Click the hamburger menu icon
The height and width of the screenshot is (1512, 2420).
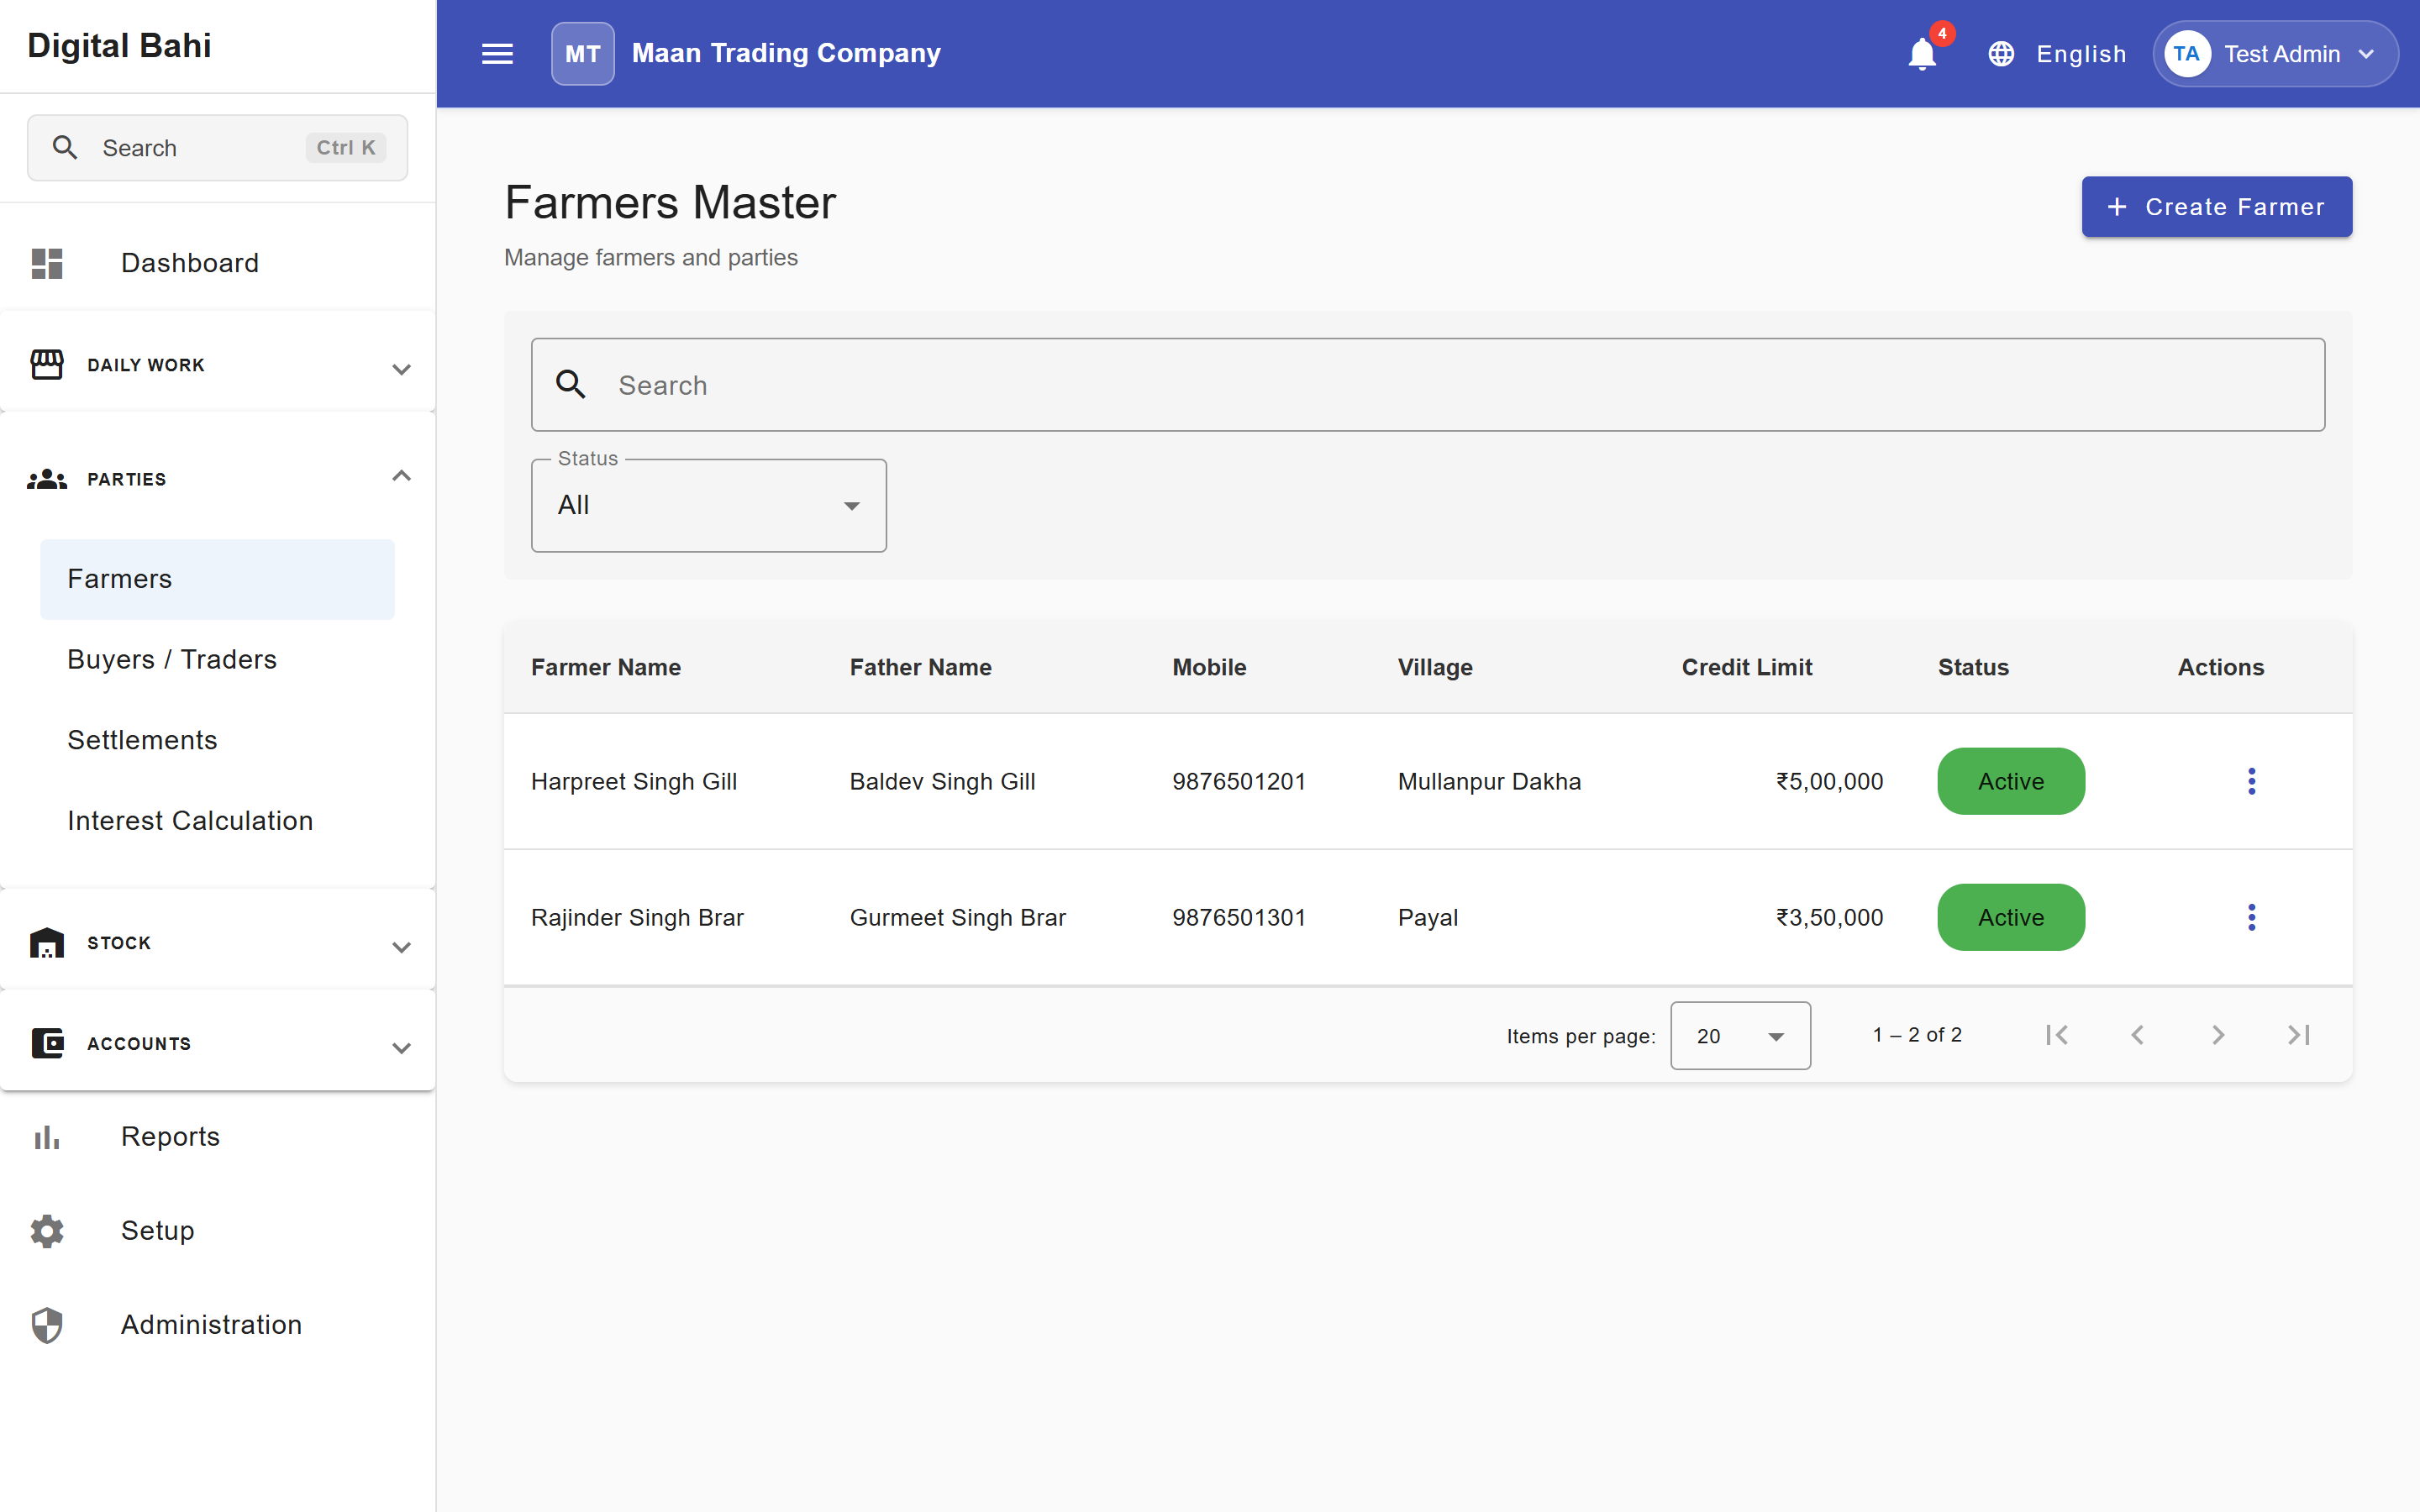click(x=497, y=54)
